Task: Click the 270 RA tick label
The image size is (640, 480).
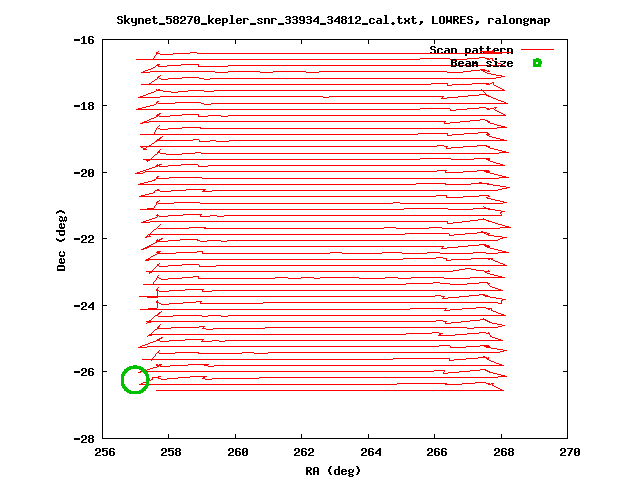Action: (569, 452)
